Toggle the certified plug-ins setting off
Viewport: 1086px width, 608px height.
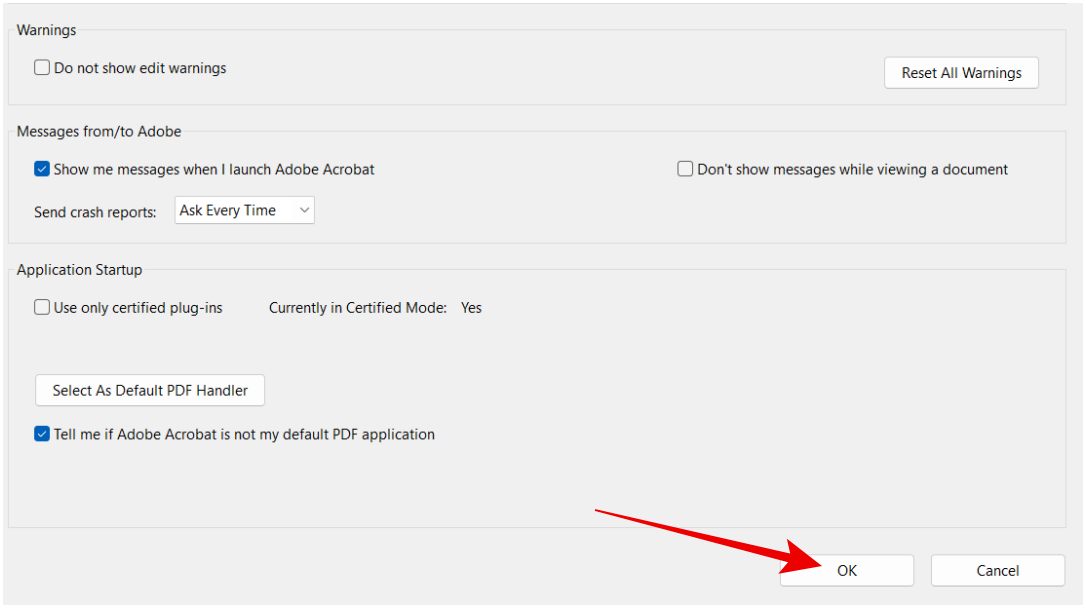coord(41,307)
